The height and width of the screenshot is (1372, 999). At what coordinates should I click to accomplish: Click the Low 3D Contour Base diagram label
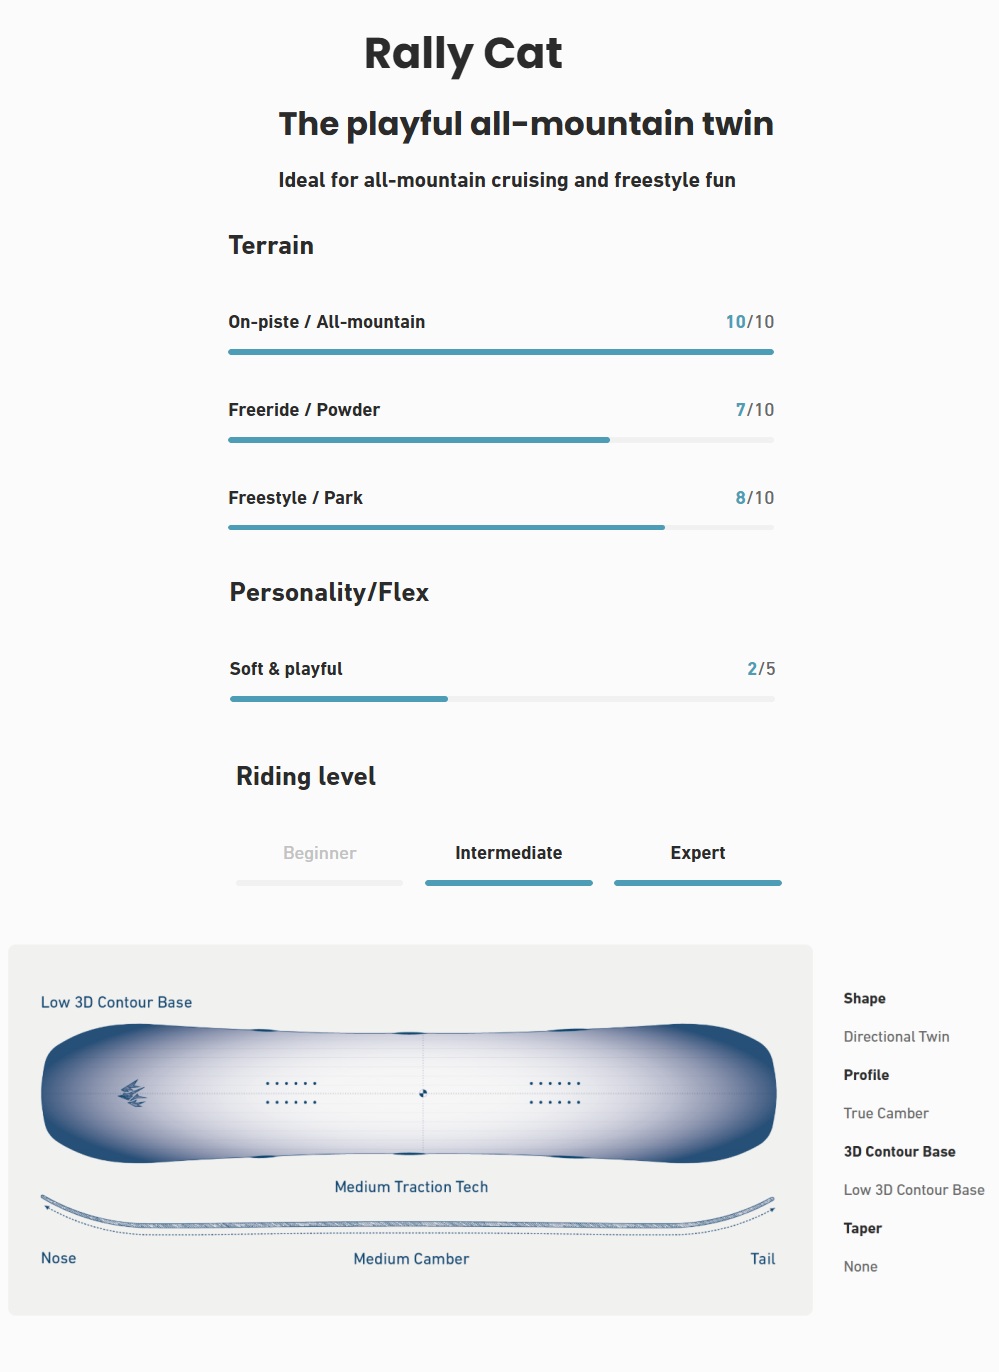(116, 1002)
